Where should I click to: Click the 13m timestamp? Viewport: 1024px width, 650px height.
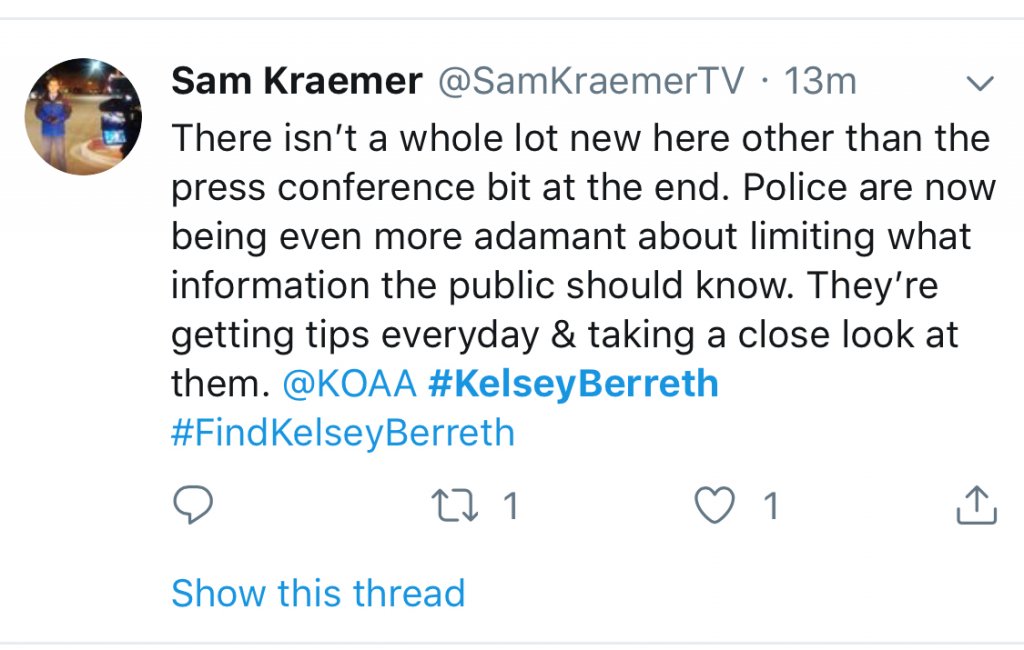pyautogui.click(x=820, y=82)
